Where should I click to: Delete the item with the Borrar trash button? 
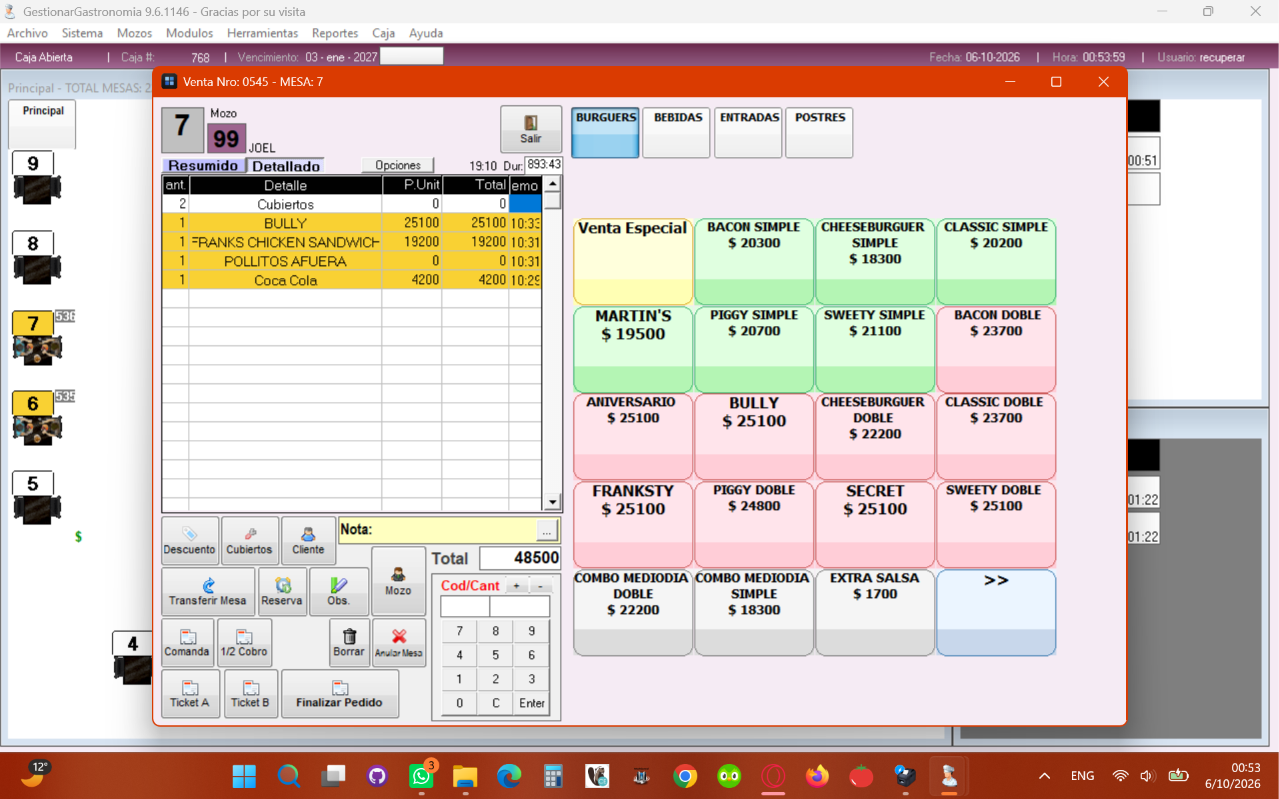tap(349, 643)
